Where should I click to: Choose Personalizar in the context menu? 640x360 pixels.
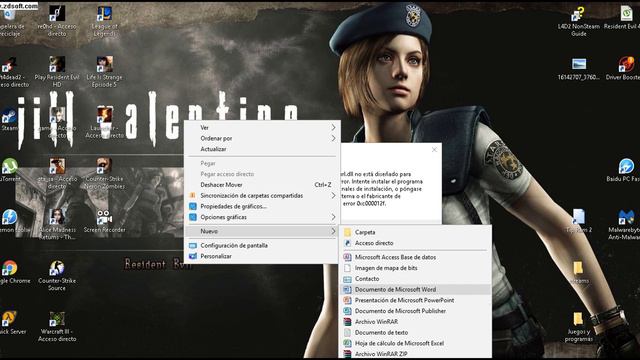pyautogui.click(x=262, y=256)
